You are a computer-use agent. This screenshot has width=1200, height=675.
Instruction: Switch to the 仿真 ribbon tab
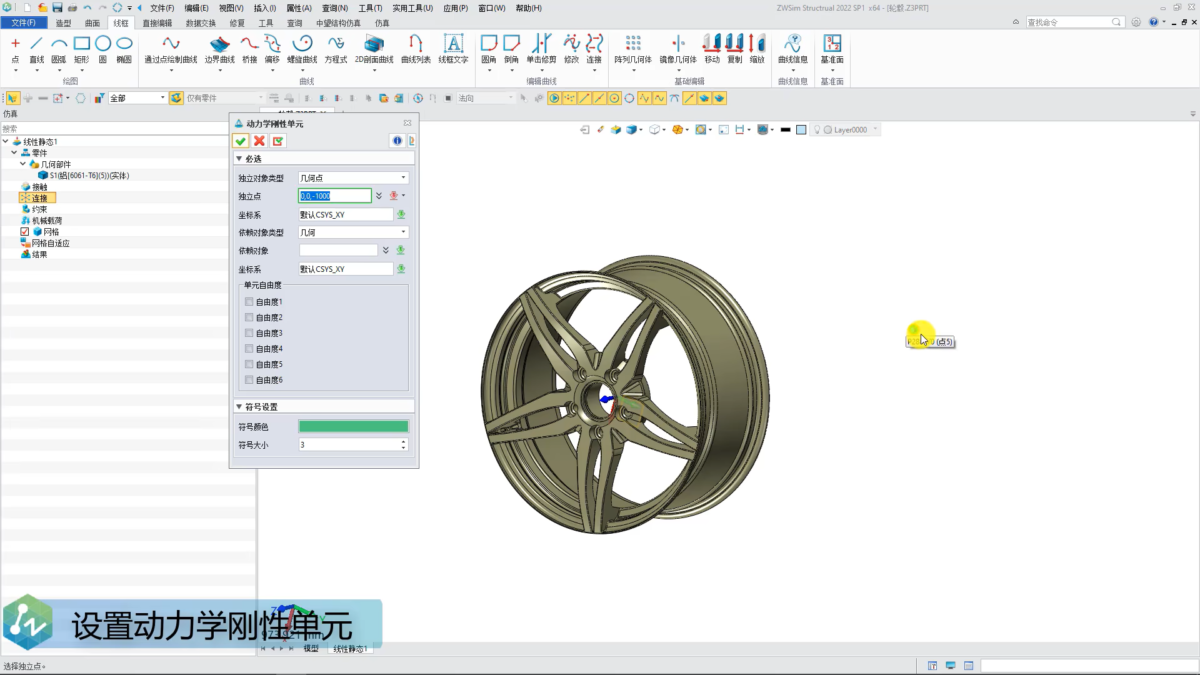click(x=382, y=22)
